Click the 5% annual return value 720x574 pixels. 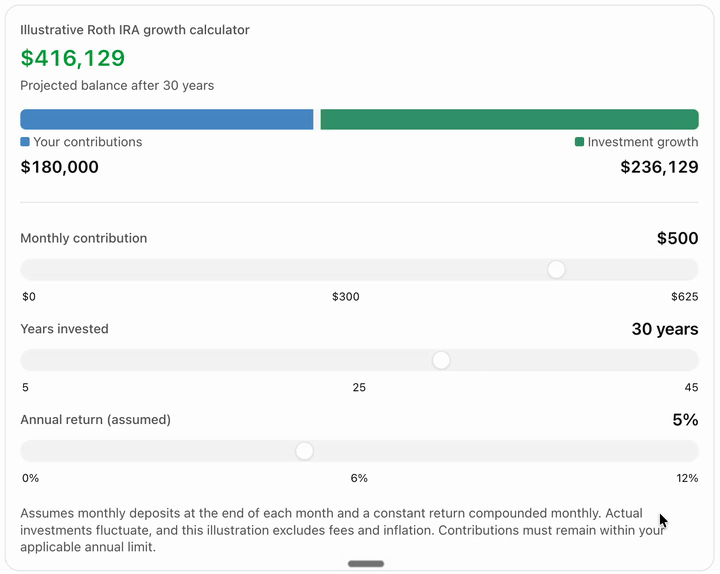(686, 420)
